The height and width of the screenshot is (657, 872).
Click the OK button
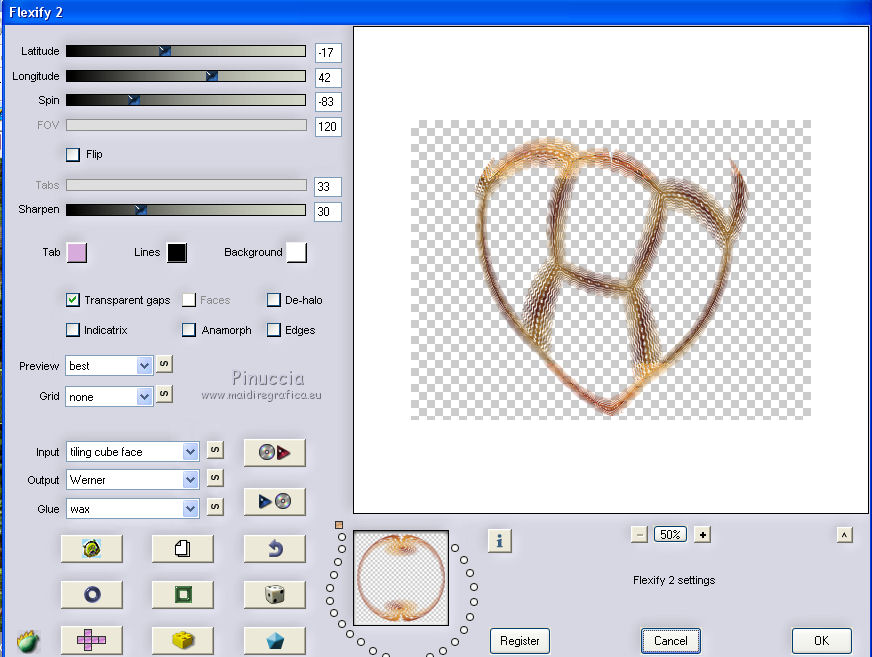coord(821,640)
